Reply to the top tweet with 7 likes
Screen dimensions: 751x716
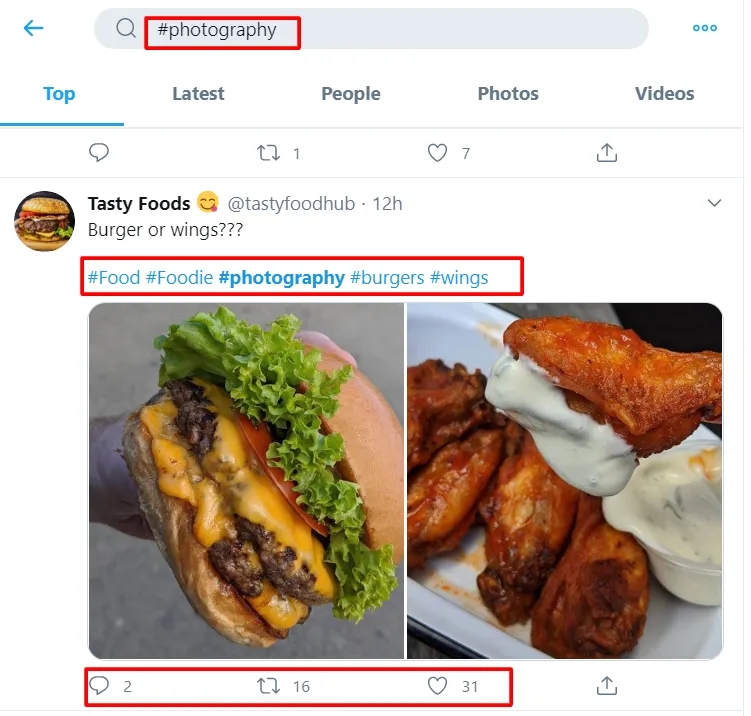tap(99, 153)
